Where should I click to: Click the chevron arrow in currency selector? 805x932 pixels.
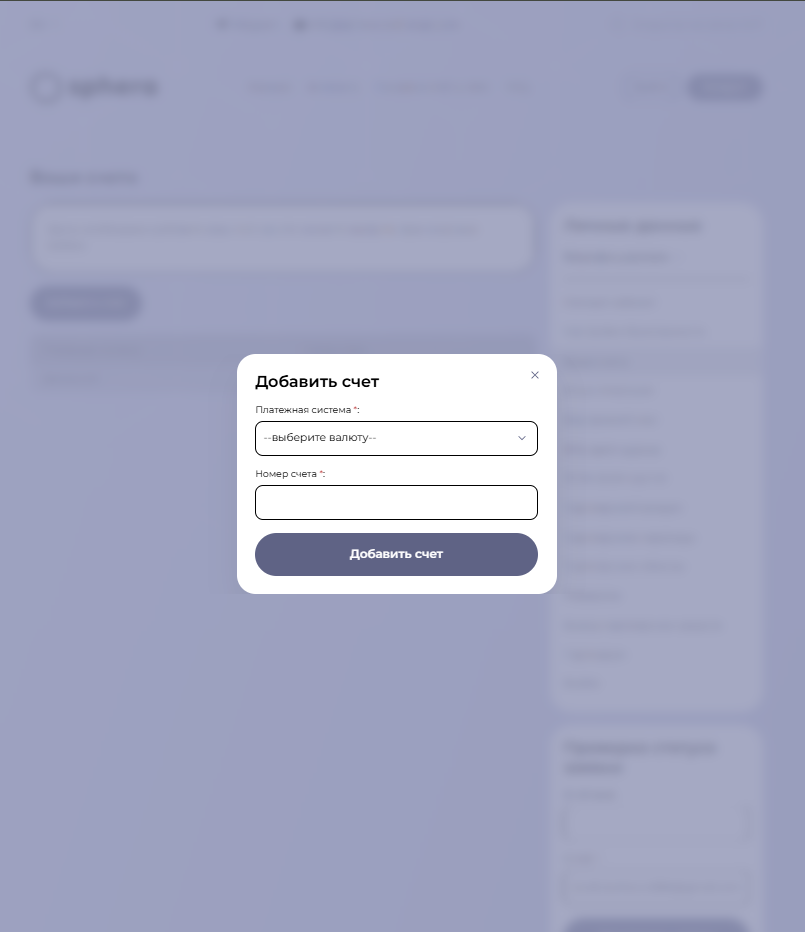521,438
